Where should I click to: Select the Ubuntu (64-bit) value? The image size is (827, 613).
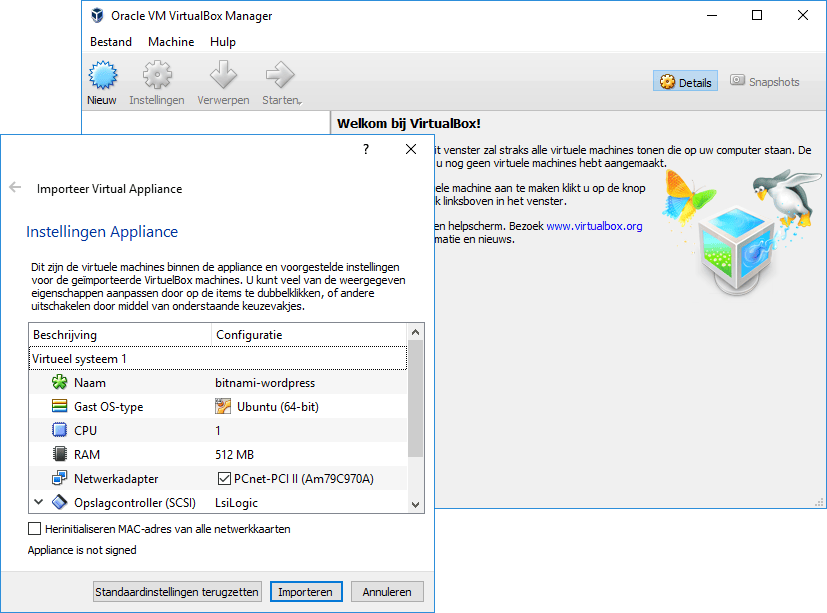coord(278,407)
